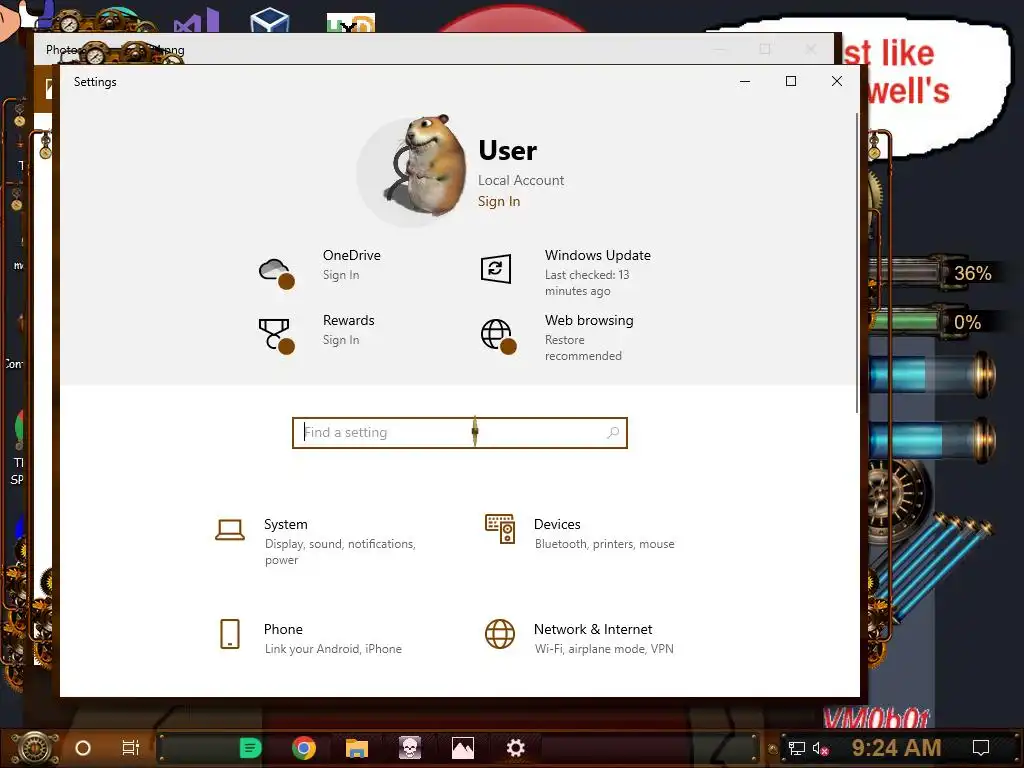Viewport: 1024px width, 768px height.
Task: Open the Action Center notification icon
Action: point(980,748)
